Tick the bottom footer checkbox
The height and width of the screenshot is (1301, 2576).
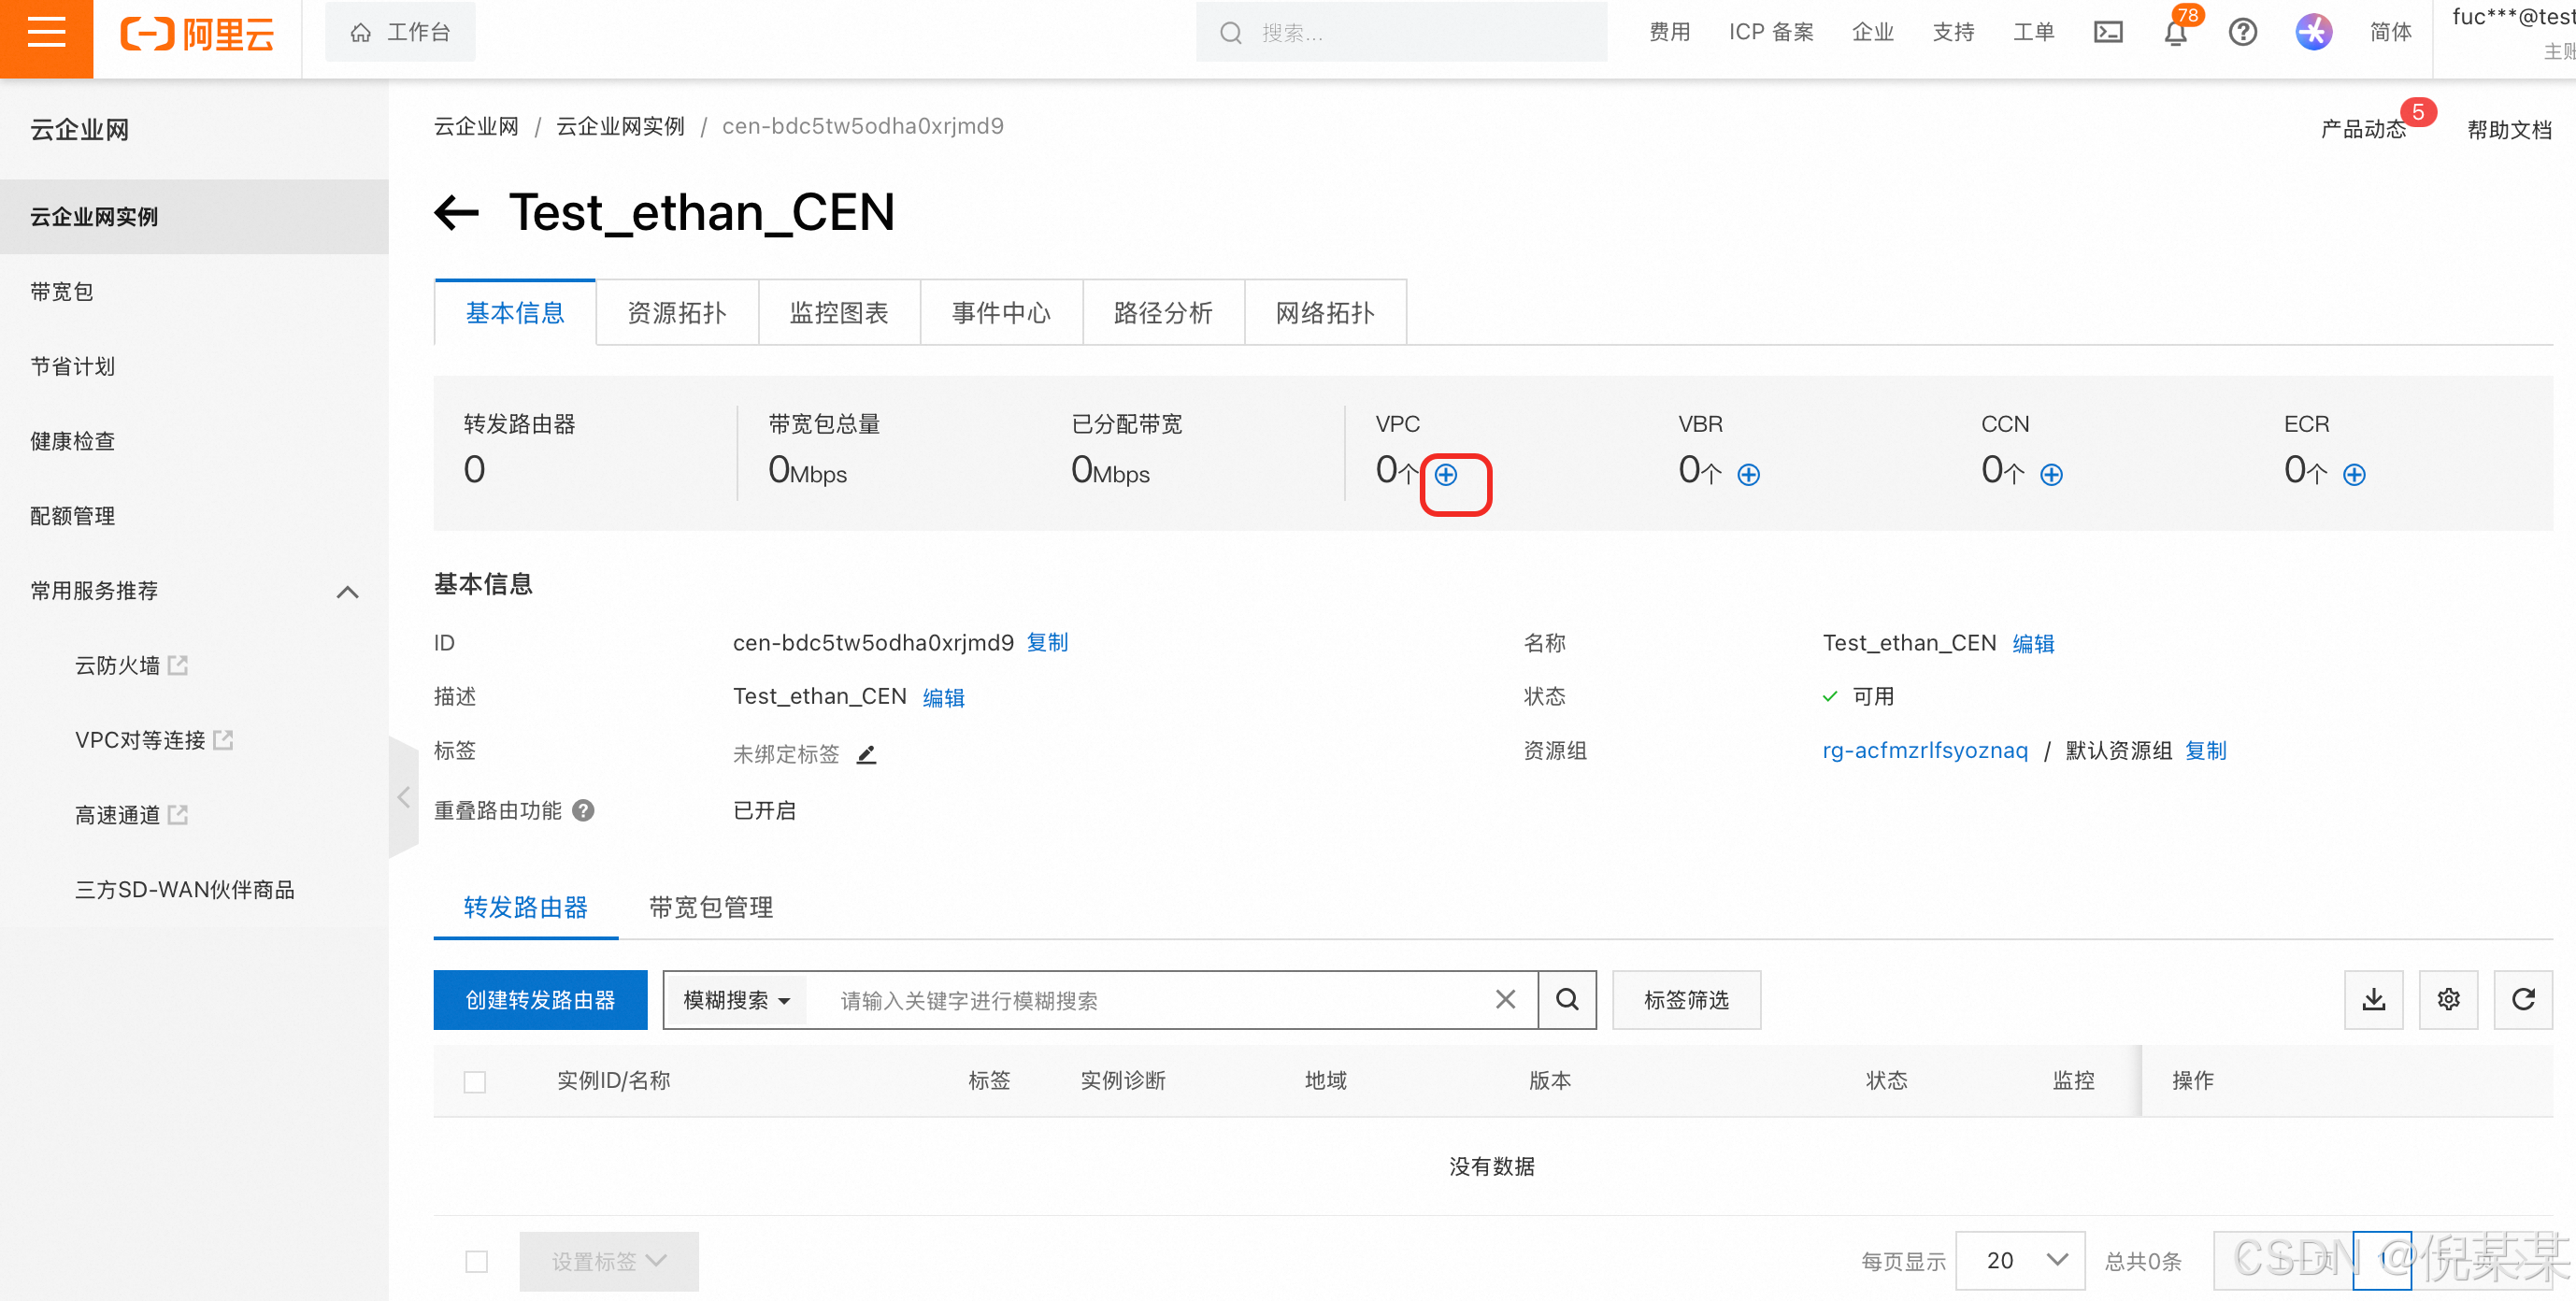pos(477,1261)
